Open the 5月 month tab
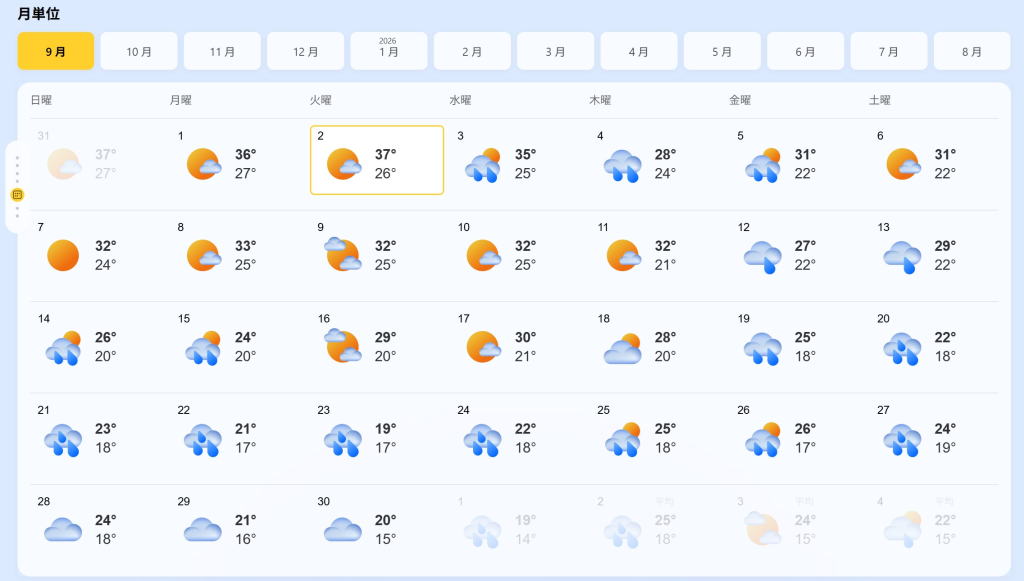This screenshot has height=581, width=1024. click(x=722, y=51)
